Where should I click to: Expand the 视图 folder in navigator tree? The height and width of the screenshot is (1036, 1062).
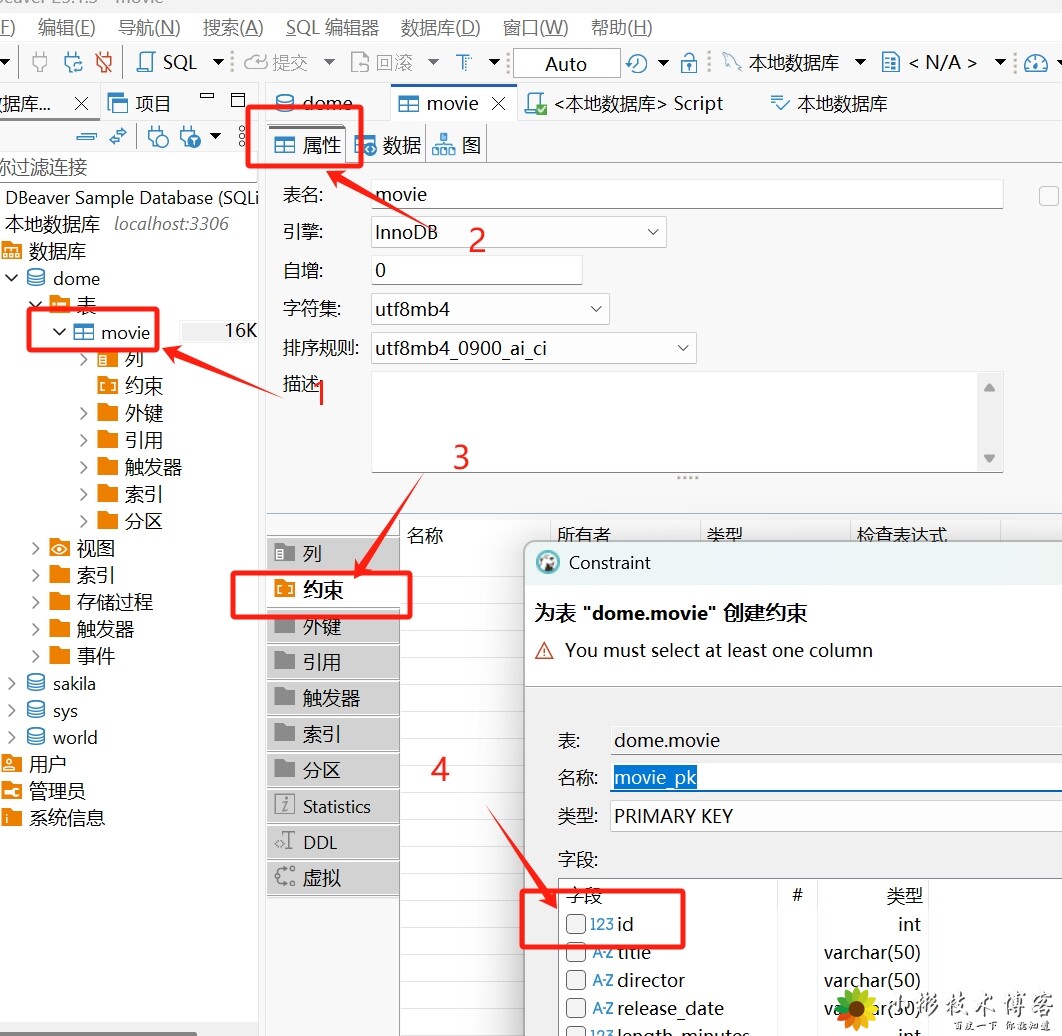pyautogui.click(x=35, y=548)
